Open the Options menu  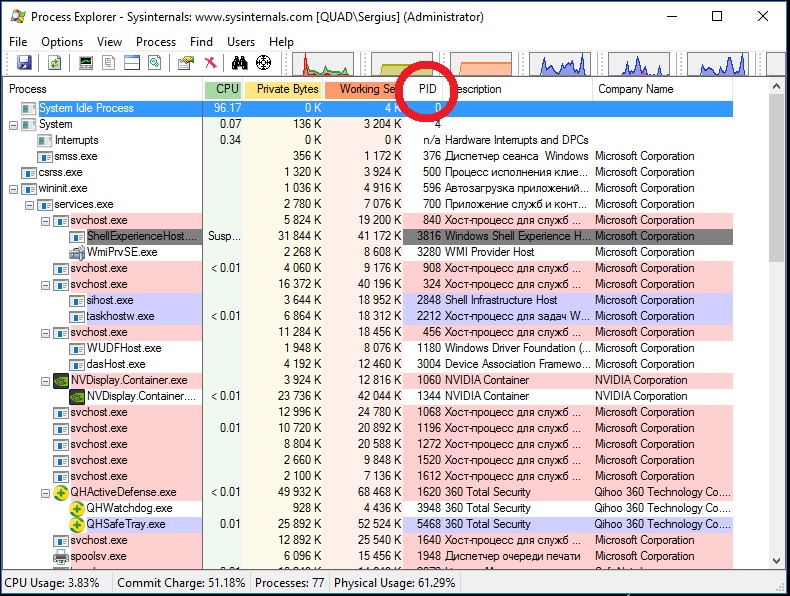pos(62,42)
